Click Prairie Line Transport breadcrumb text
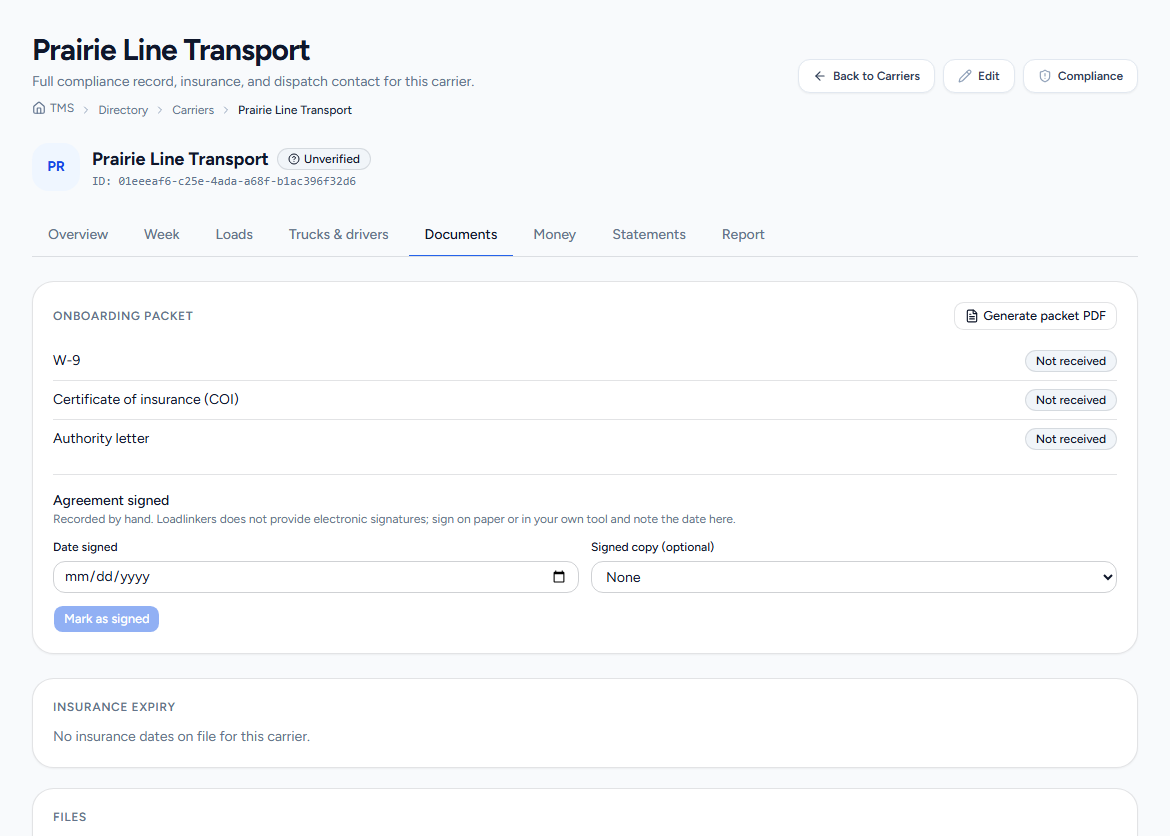 (x=295, y=110)
